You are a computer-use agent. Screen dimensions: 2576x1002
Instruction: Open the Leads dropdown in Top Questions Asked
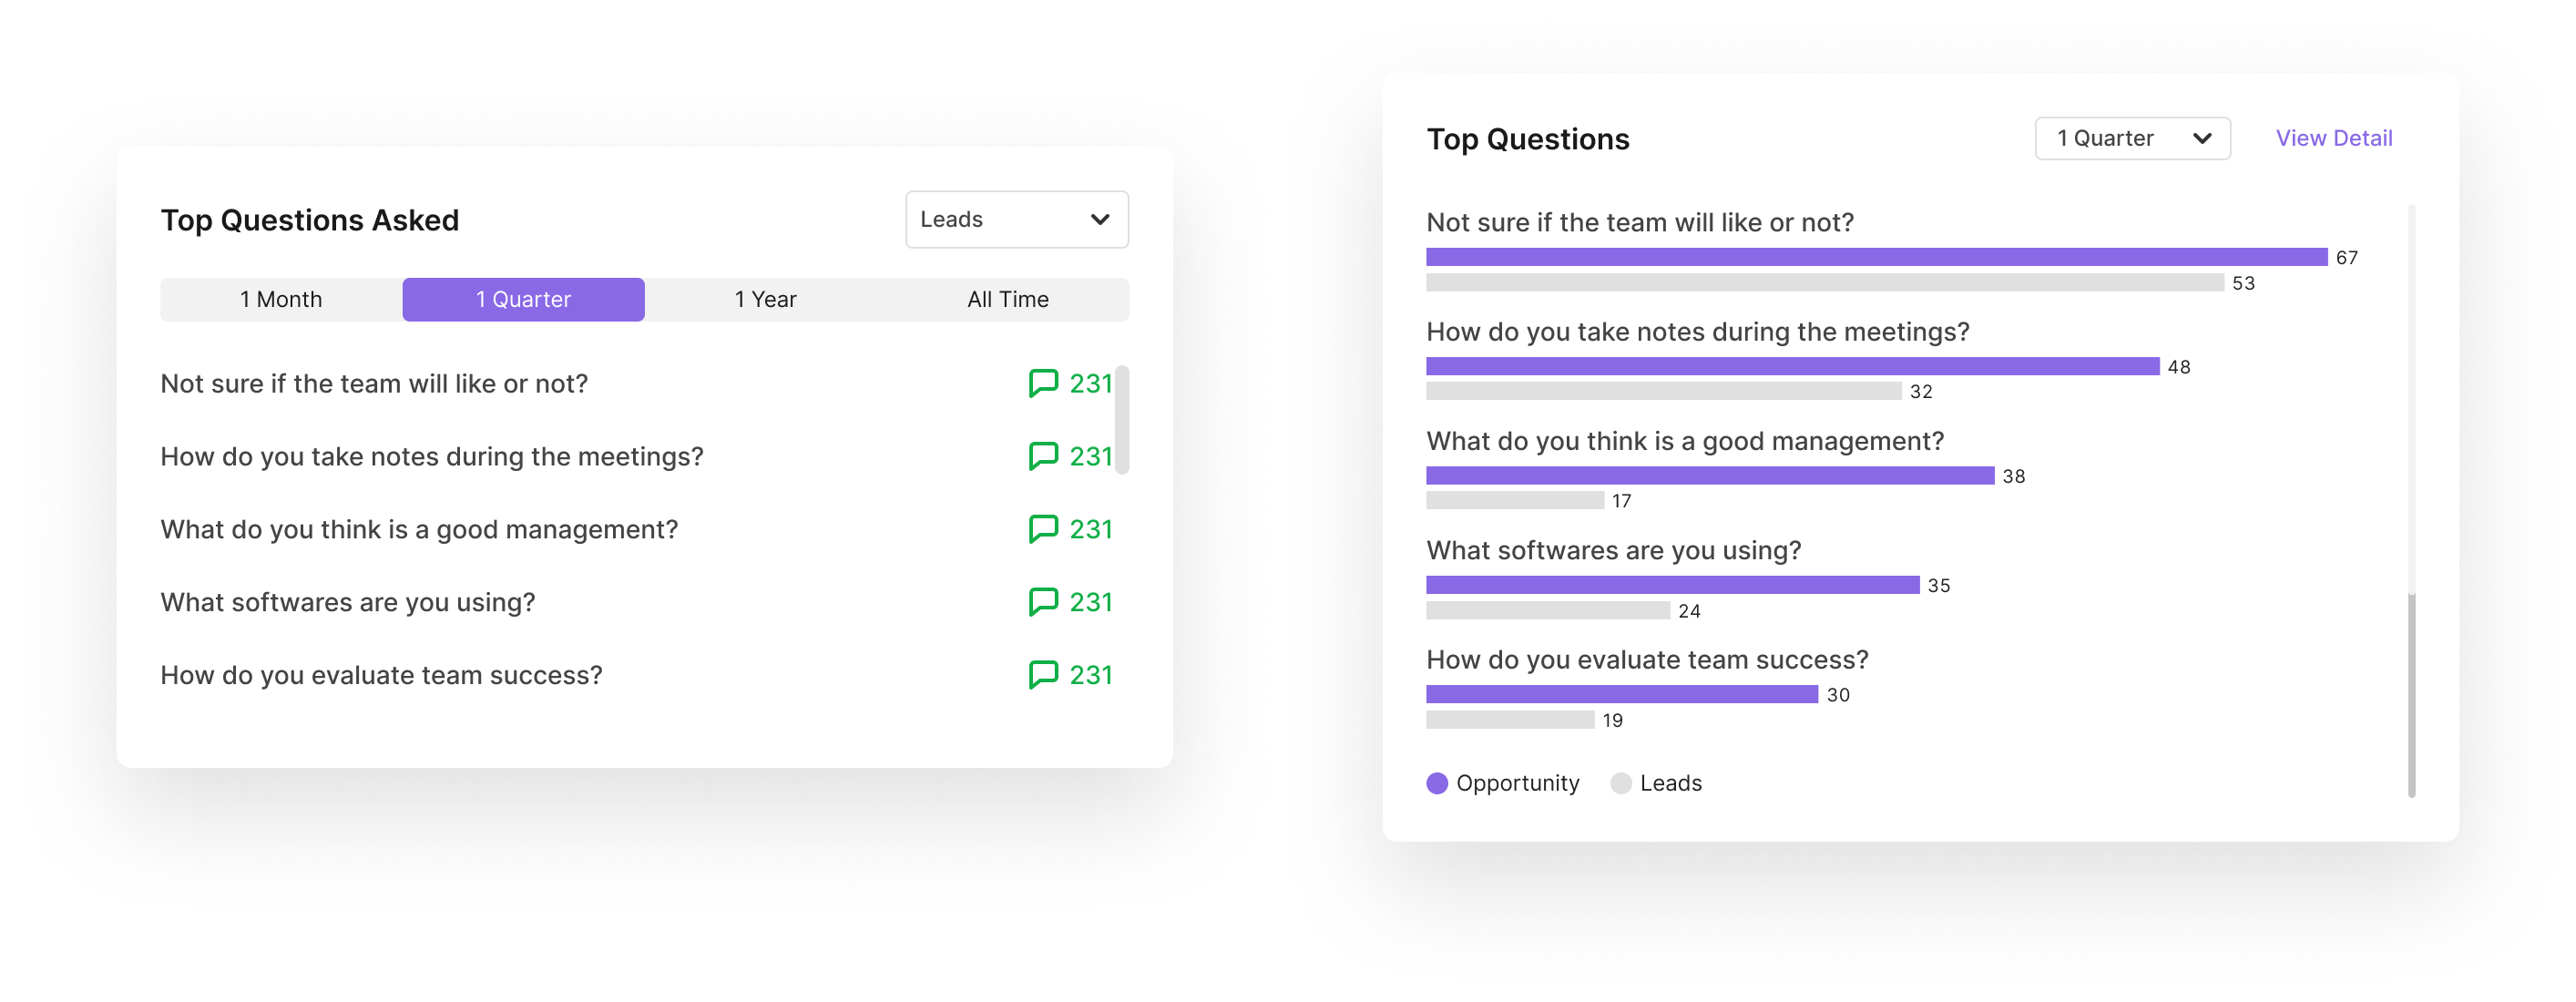pos(1016,219)
